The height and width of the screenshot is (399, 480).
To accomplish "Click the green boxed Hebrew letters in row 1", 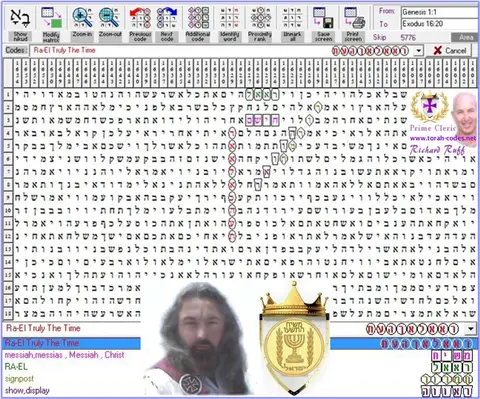I will pos(262,95).
